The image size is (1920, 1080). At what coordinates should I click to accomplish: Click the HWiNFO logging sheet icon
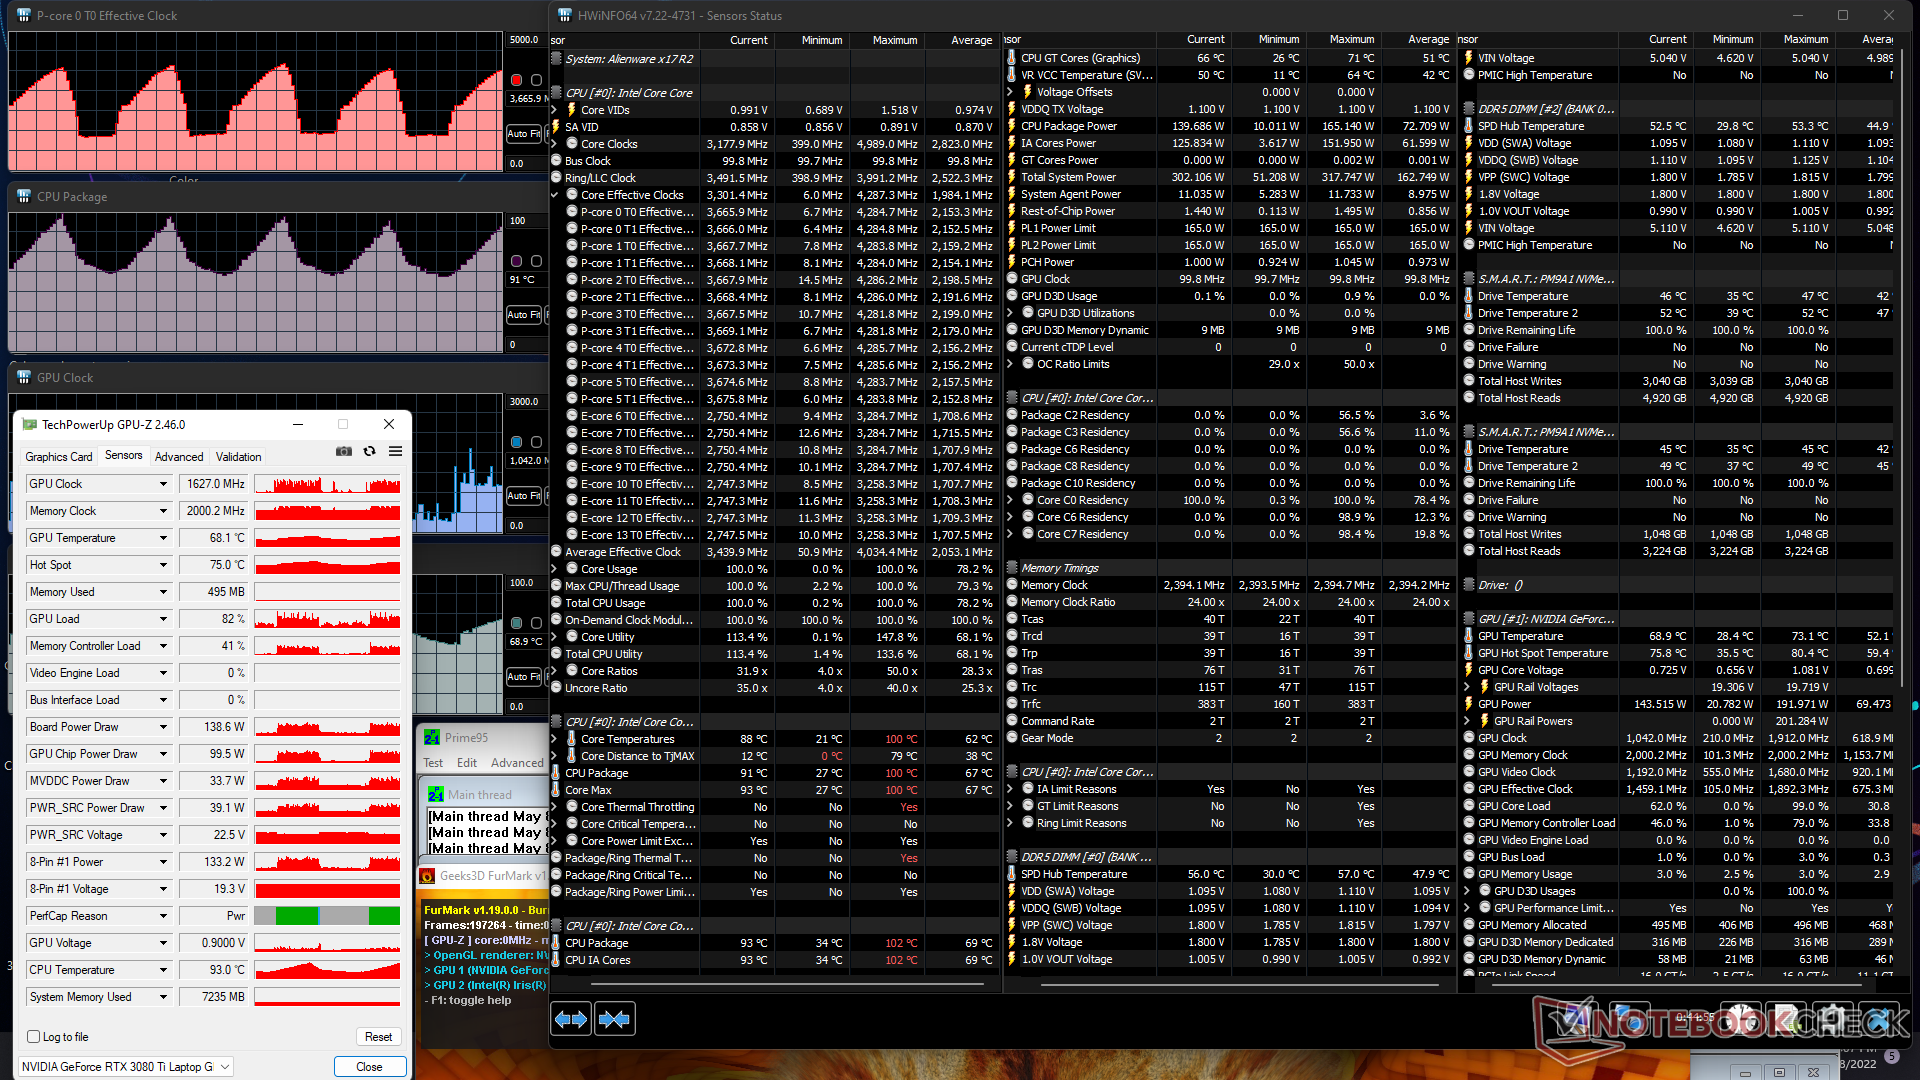1787,1020
